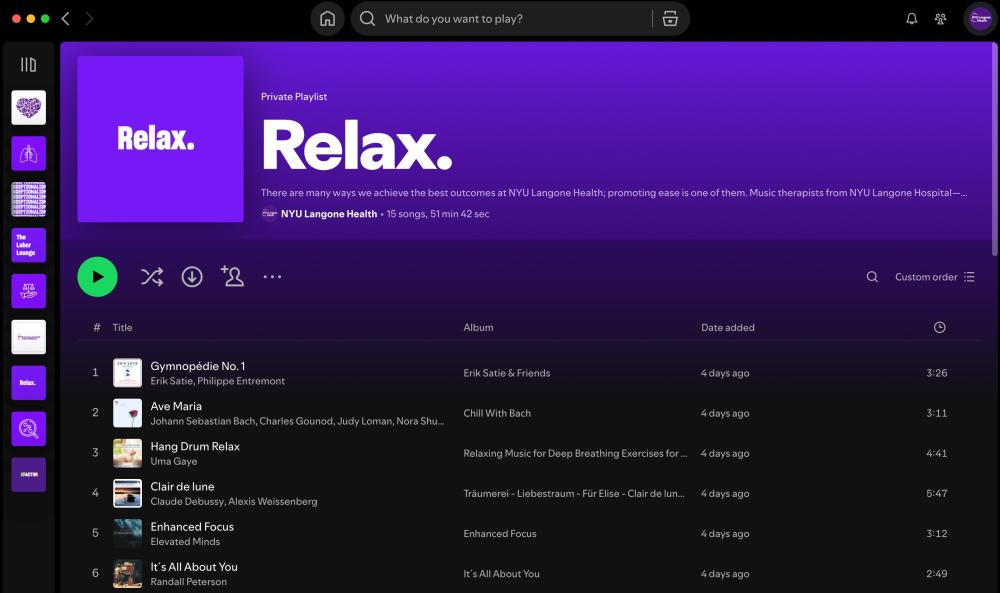Select Gymnopédie No. 1 track
This screenshot has height=593, width=1000.
click(198, 366)
